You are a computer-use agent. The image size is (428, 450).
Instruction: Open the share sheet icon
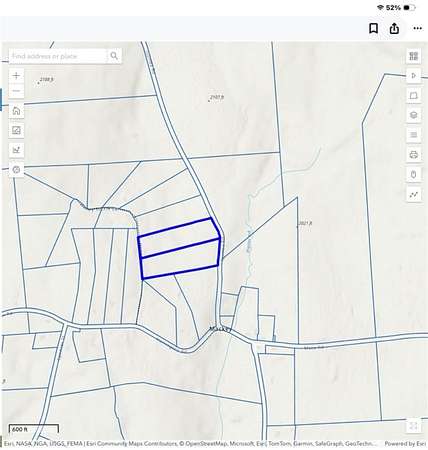pyautogui.click(x=394, y=28)
